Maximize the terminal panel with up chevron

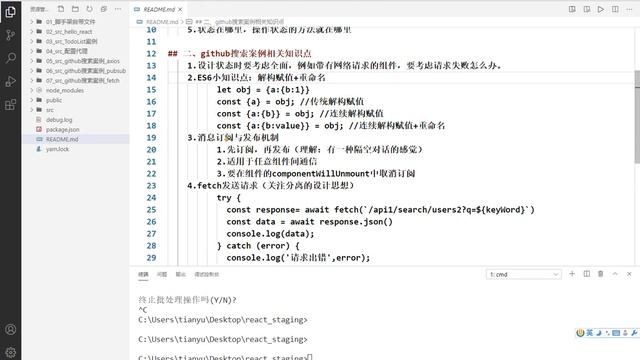pos(615,274)
